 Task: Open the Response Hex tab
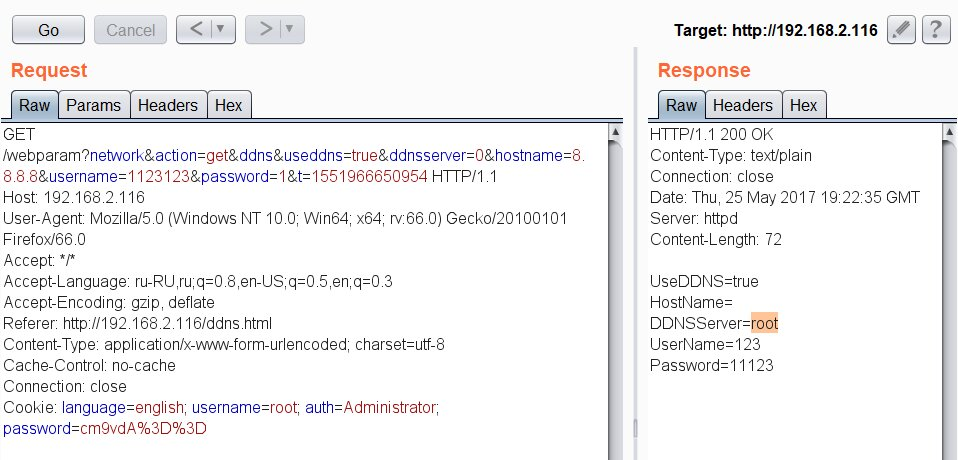point(803,105)
